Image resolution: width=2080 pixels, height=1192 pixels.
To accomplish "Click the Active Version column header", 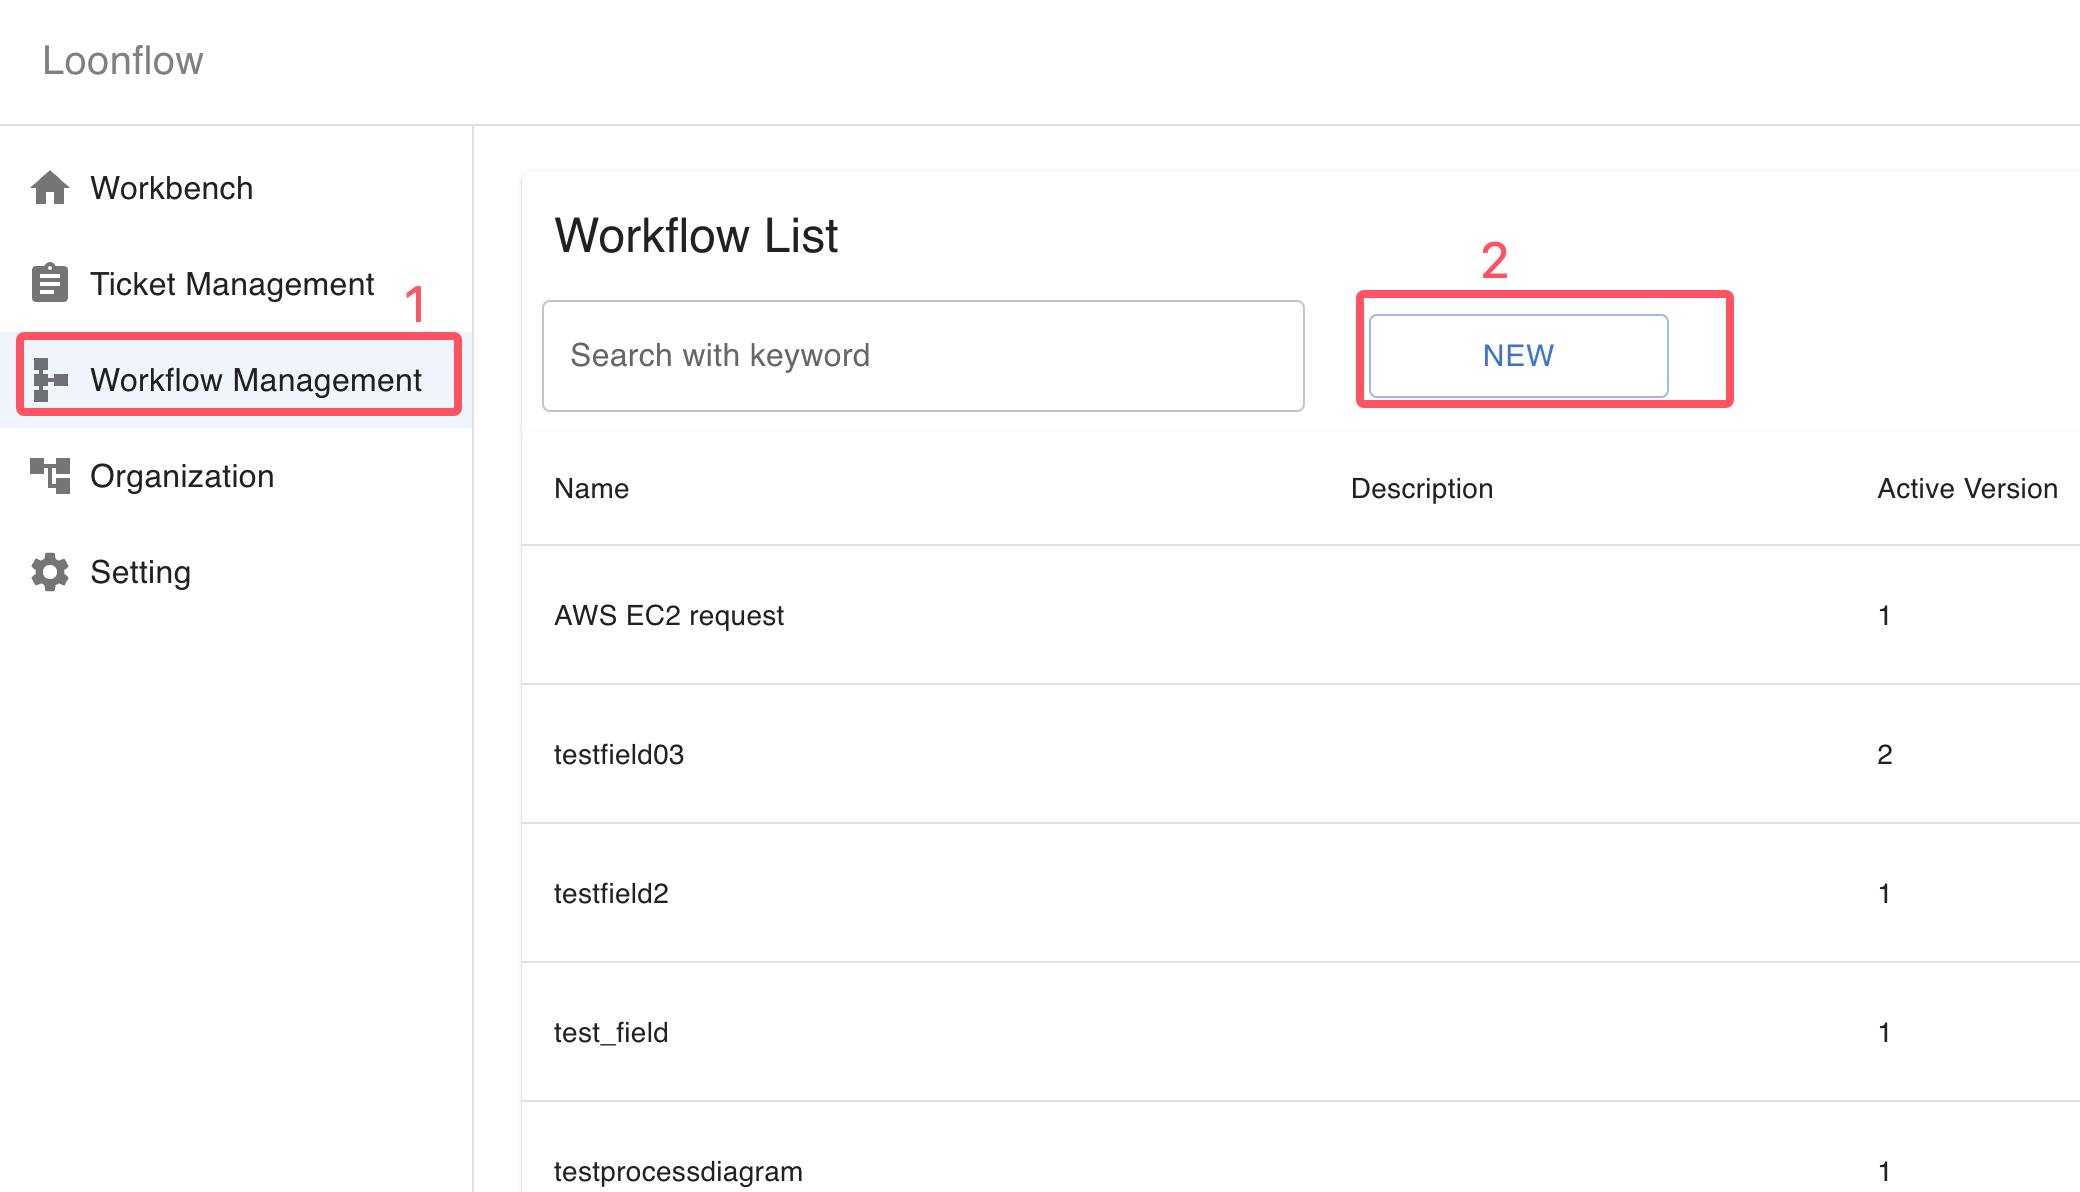I will pyautogui.click(x=1967, y=489).
